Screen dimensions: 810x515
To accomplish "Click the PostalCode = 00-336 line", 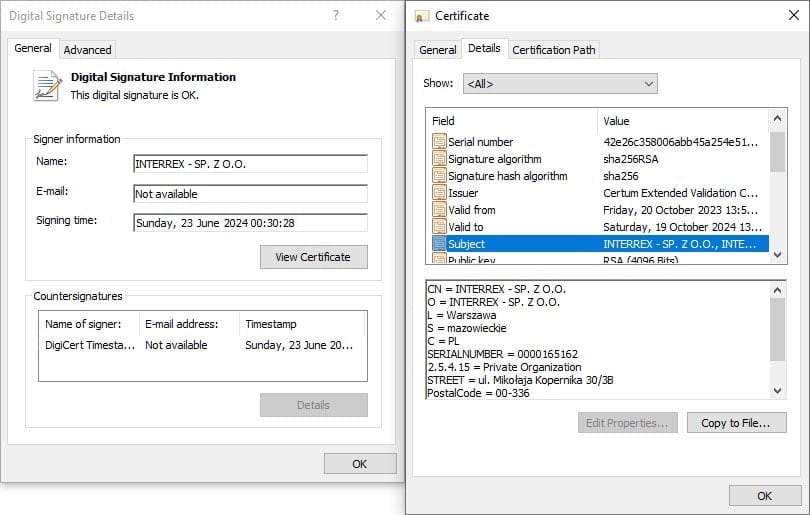I will pyautogui.click(x=478, y=393).
